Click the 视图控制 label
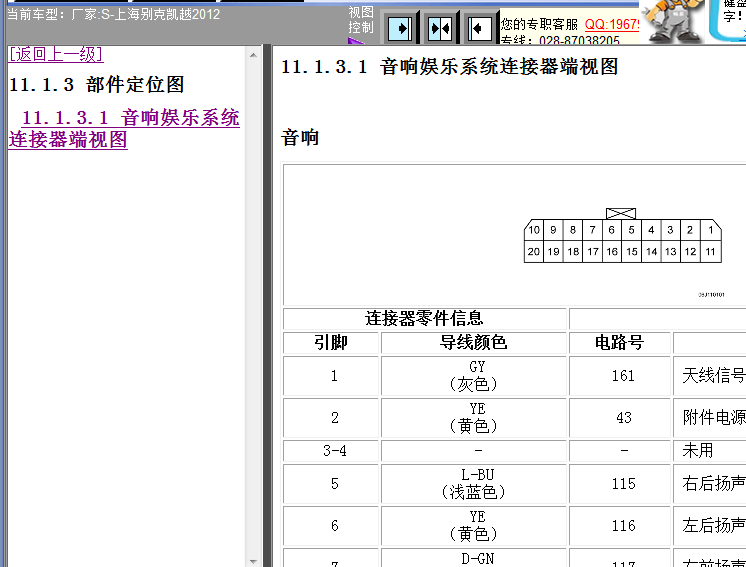This screenshot has width=746, height=567. (361, 20)
